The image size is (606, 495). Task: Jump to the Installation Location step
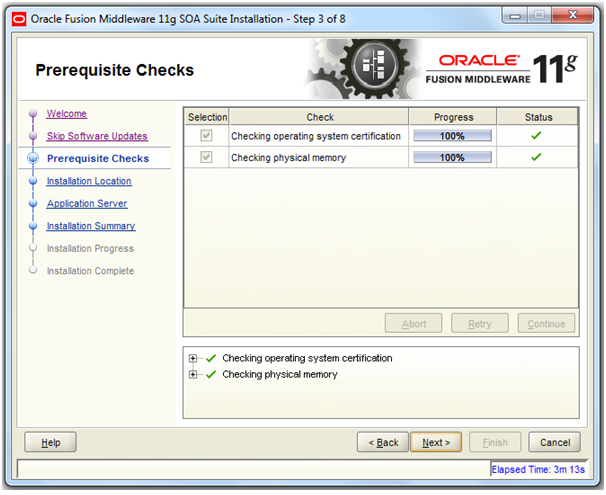point(89,181)
